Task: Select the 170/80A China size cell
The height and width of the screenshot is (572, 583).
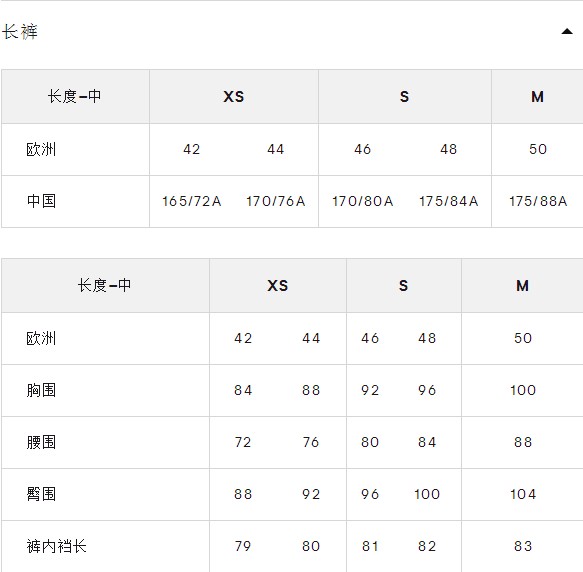Action: tap(363, 201)
